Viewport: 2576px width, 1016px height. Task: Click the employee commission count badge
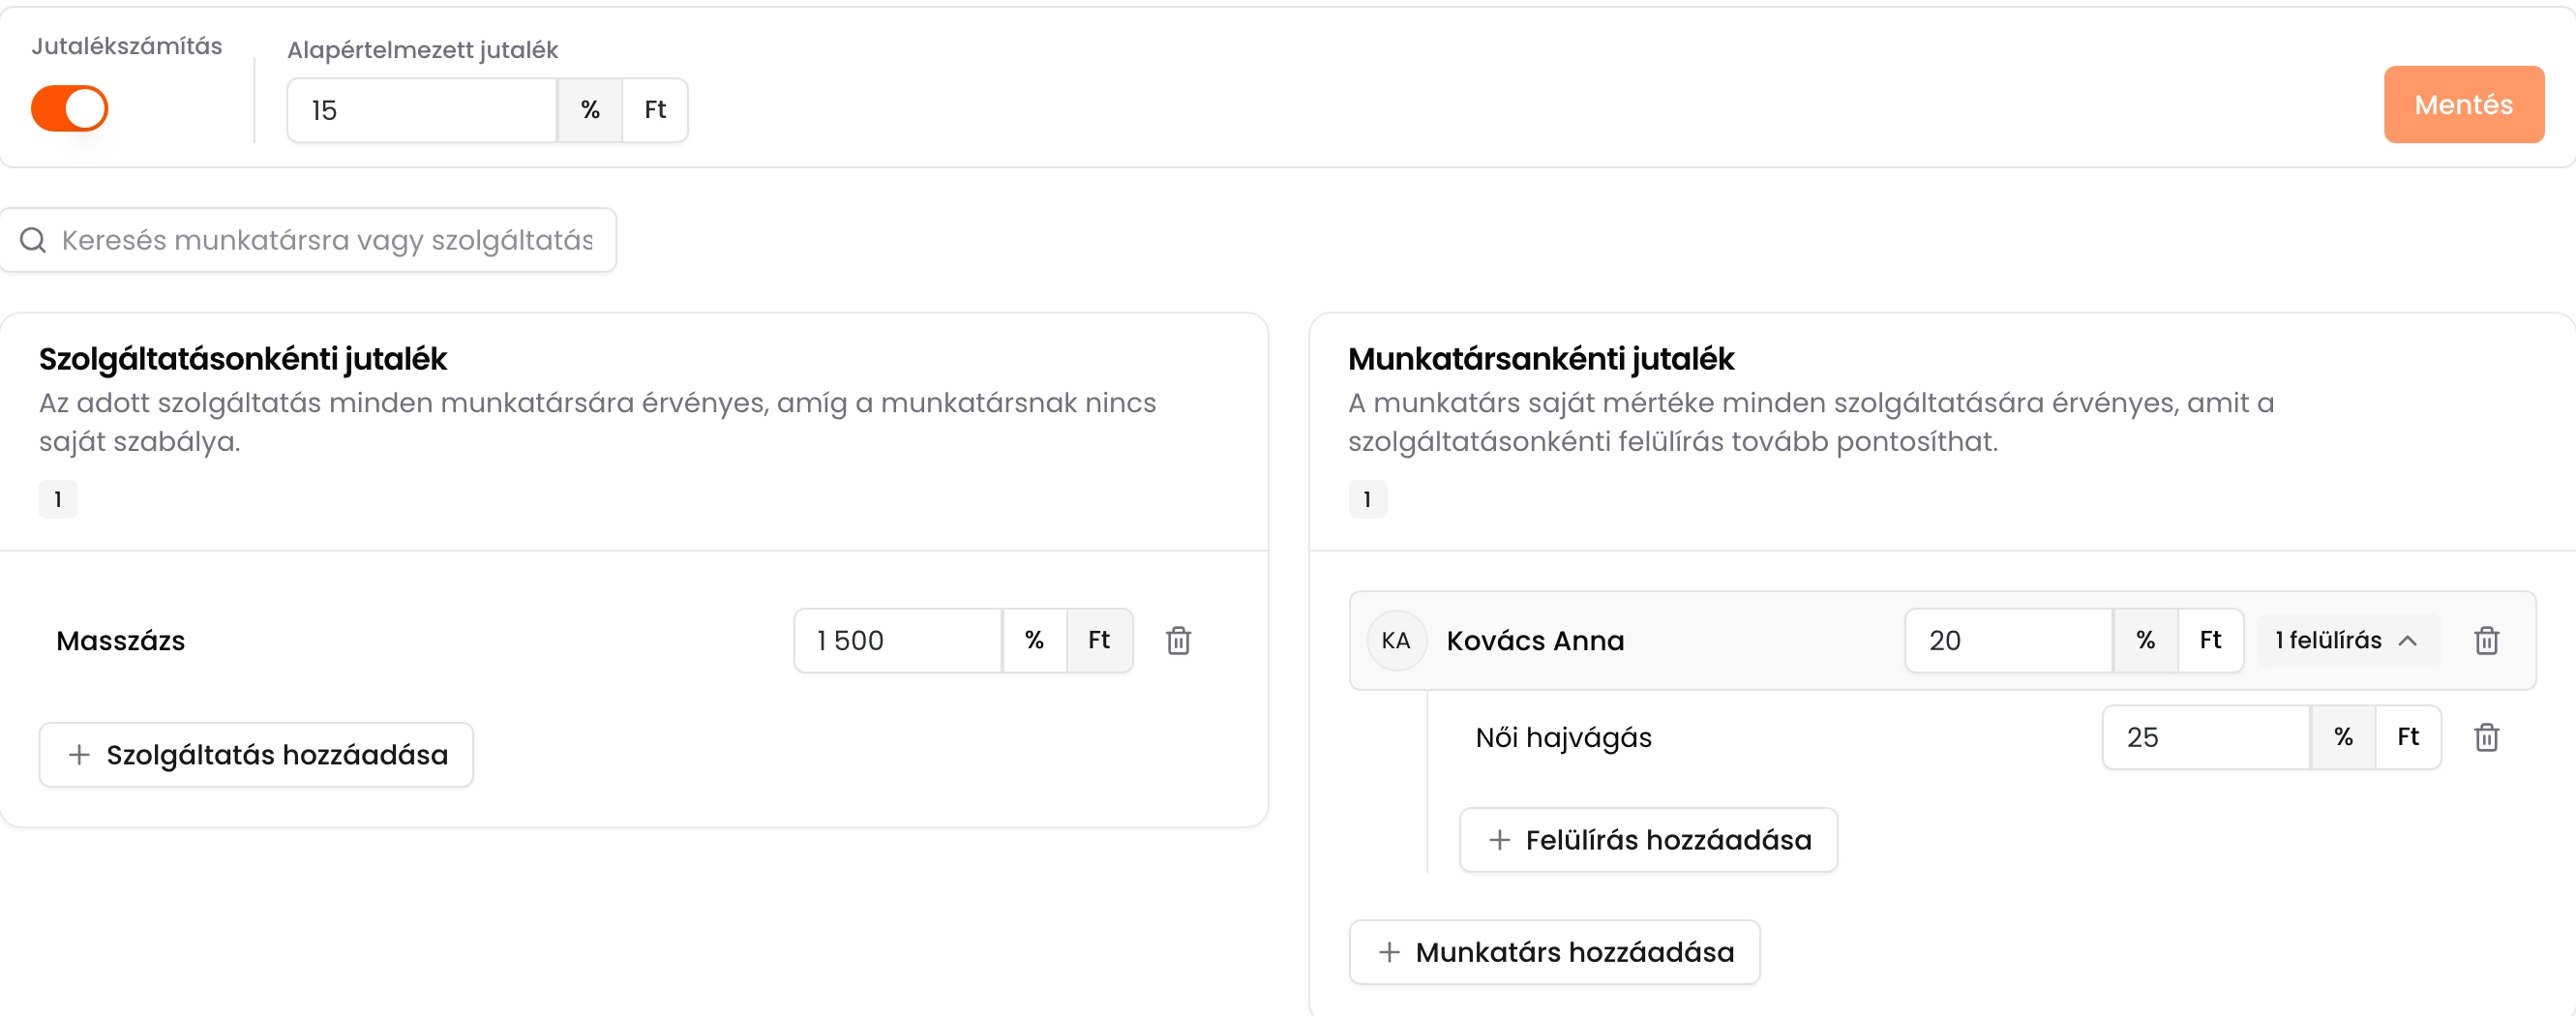1367,499
